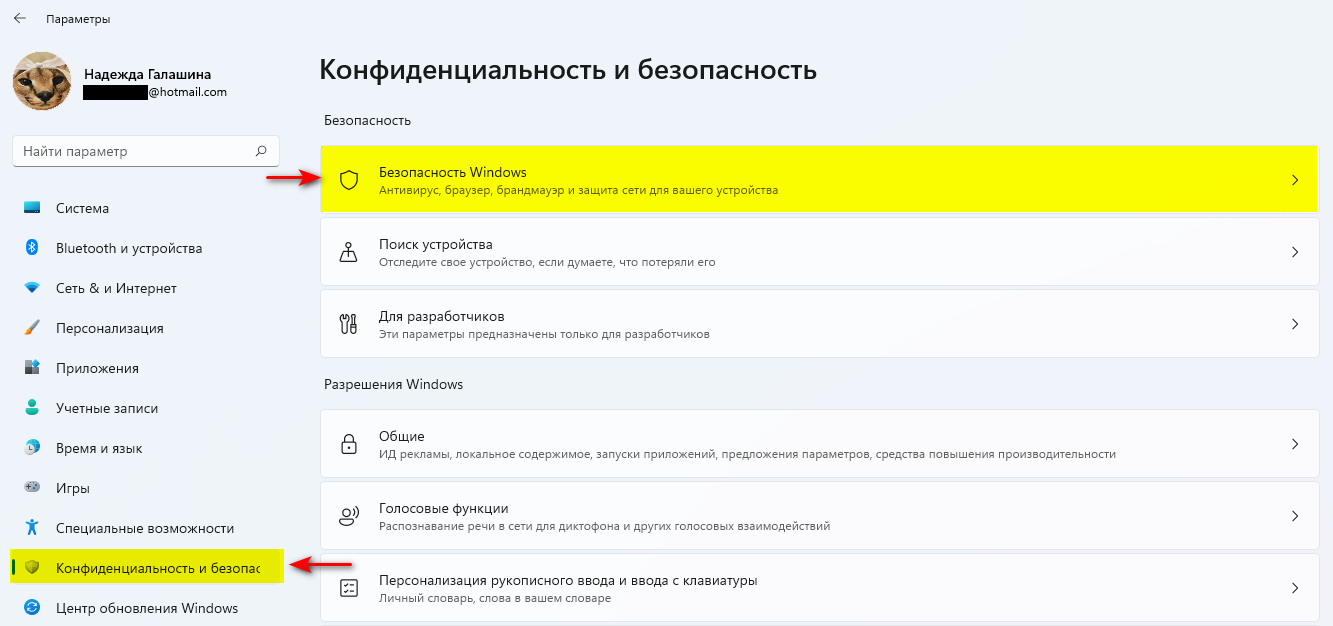The height and width of the screenshot is (626, 1333).
Task: Click the Приложения apps icon
Action: [x=32, y=368]
